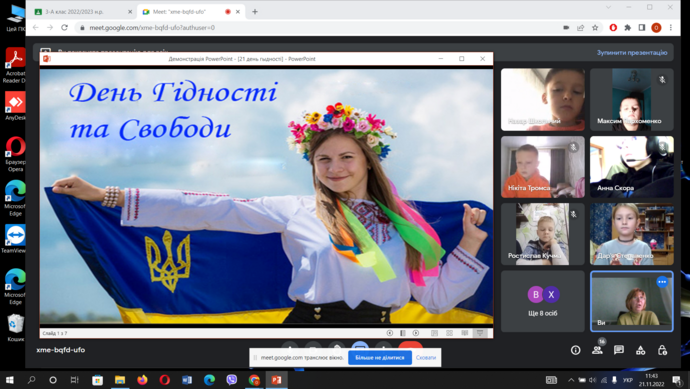View site information lock icon in address bar

pos(82,27)
